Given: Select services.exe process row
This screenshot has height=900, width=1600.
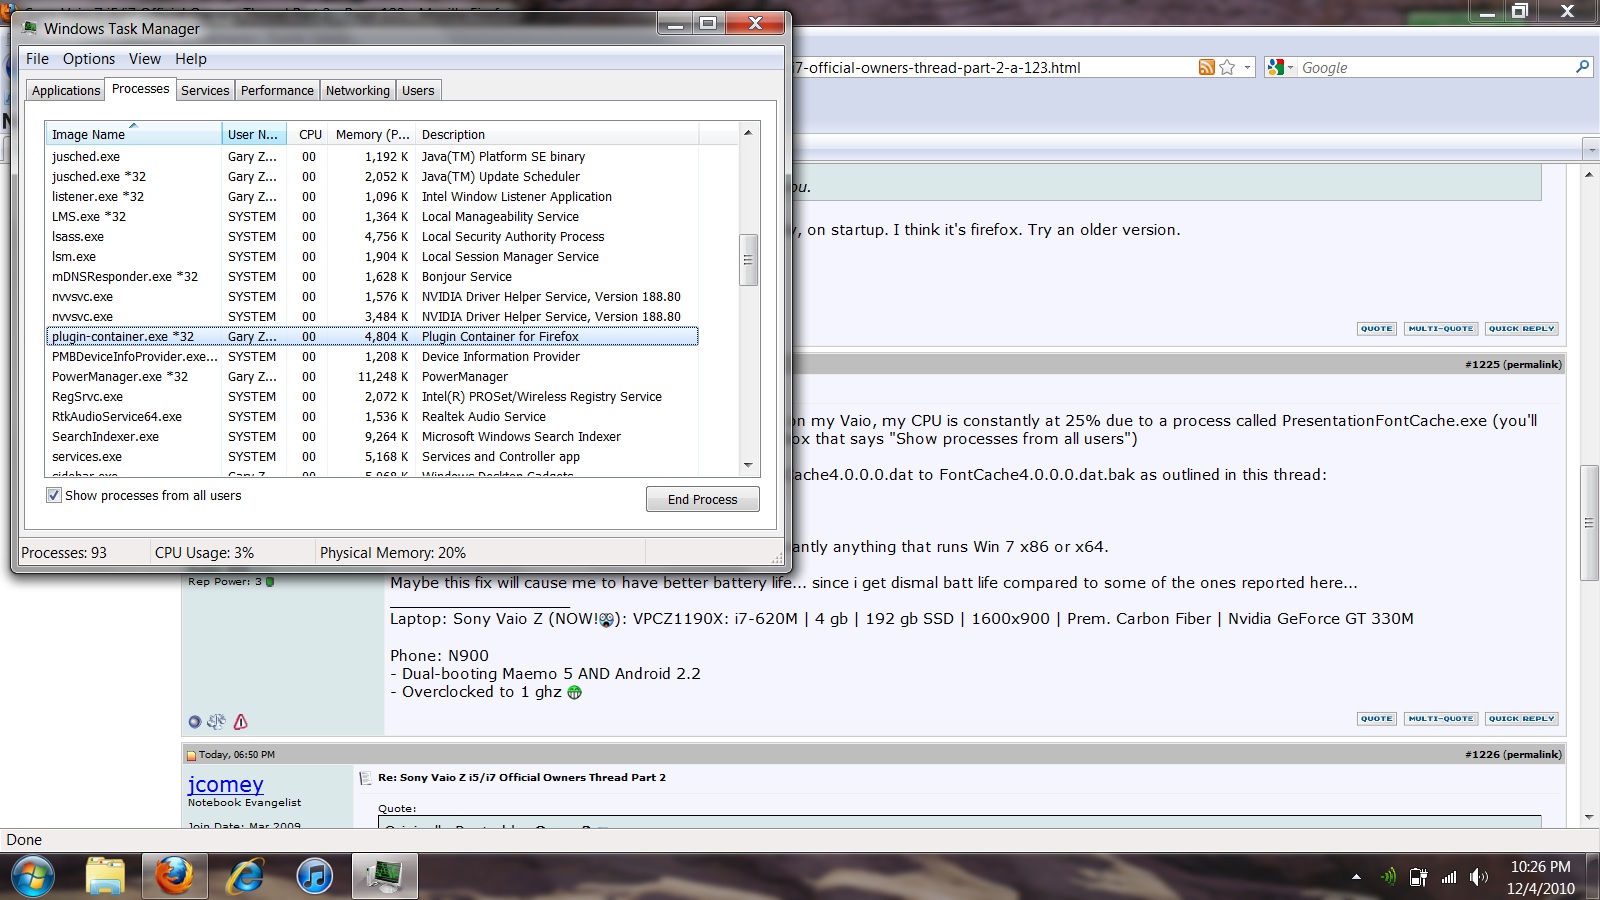Looking at the screenshot, I should tap(372, 456).
